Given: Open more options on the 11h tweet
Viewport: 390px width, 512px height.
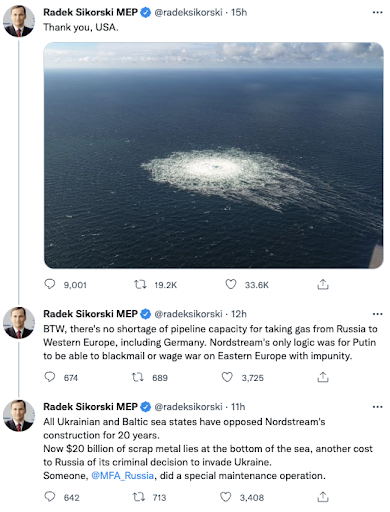Looking at the screenshot, I should [x=377, y=407].
